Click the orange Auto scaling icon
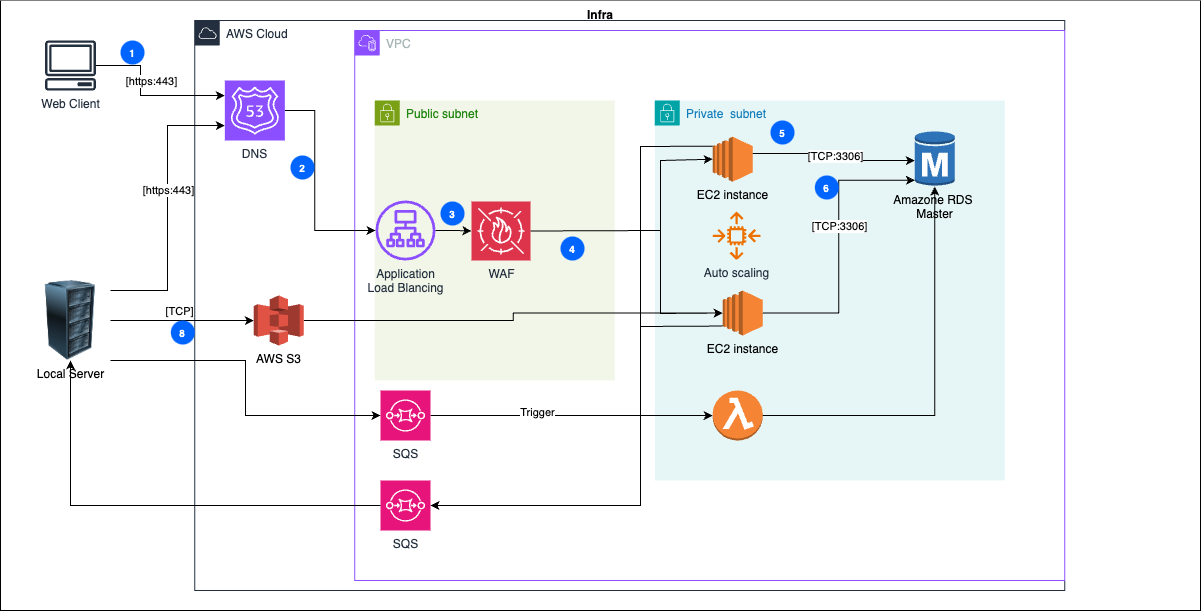Viewport: 1201px width, 611px height. (736, 236)
